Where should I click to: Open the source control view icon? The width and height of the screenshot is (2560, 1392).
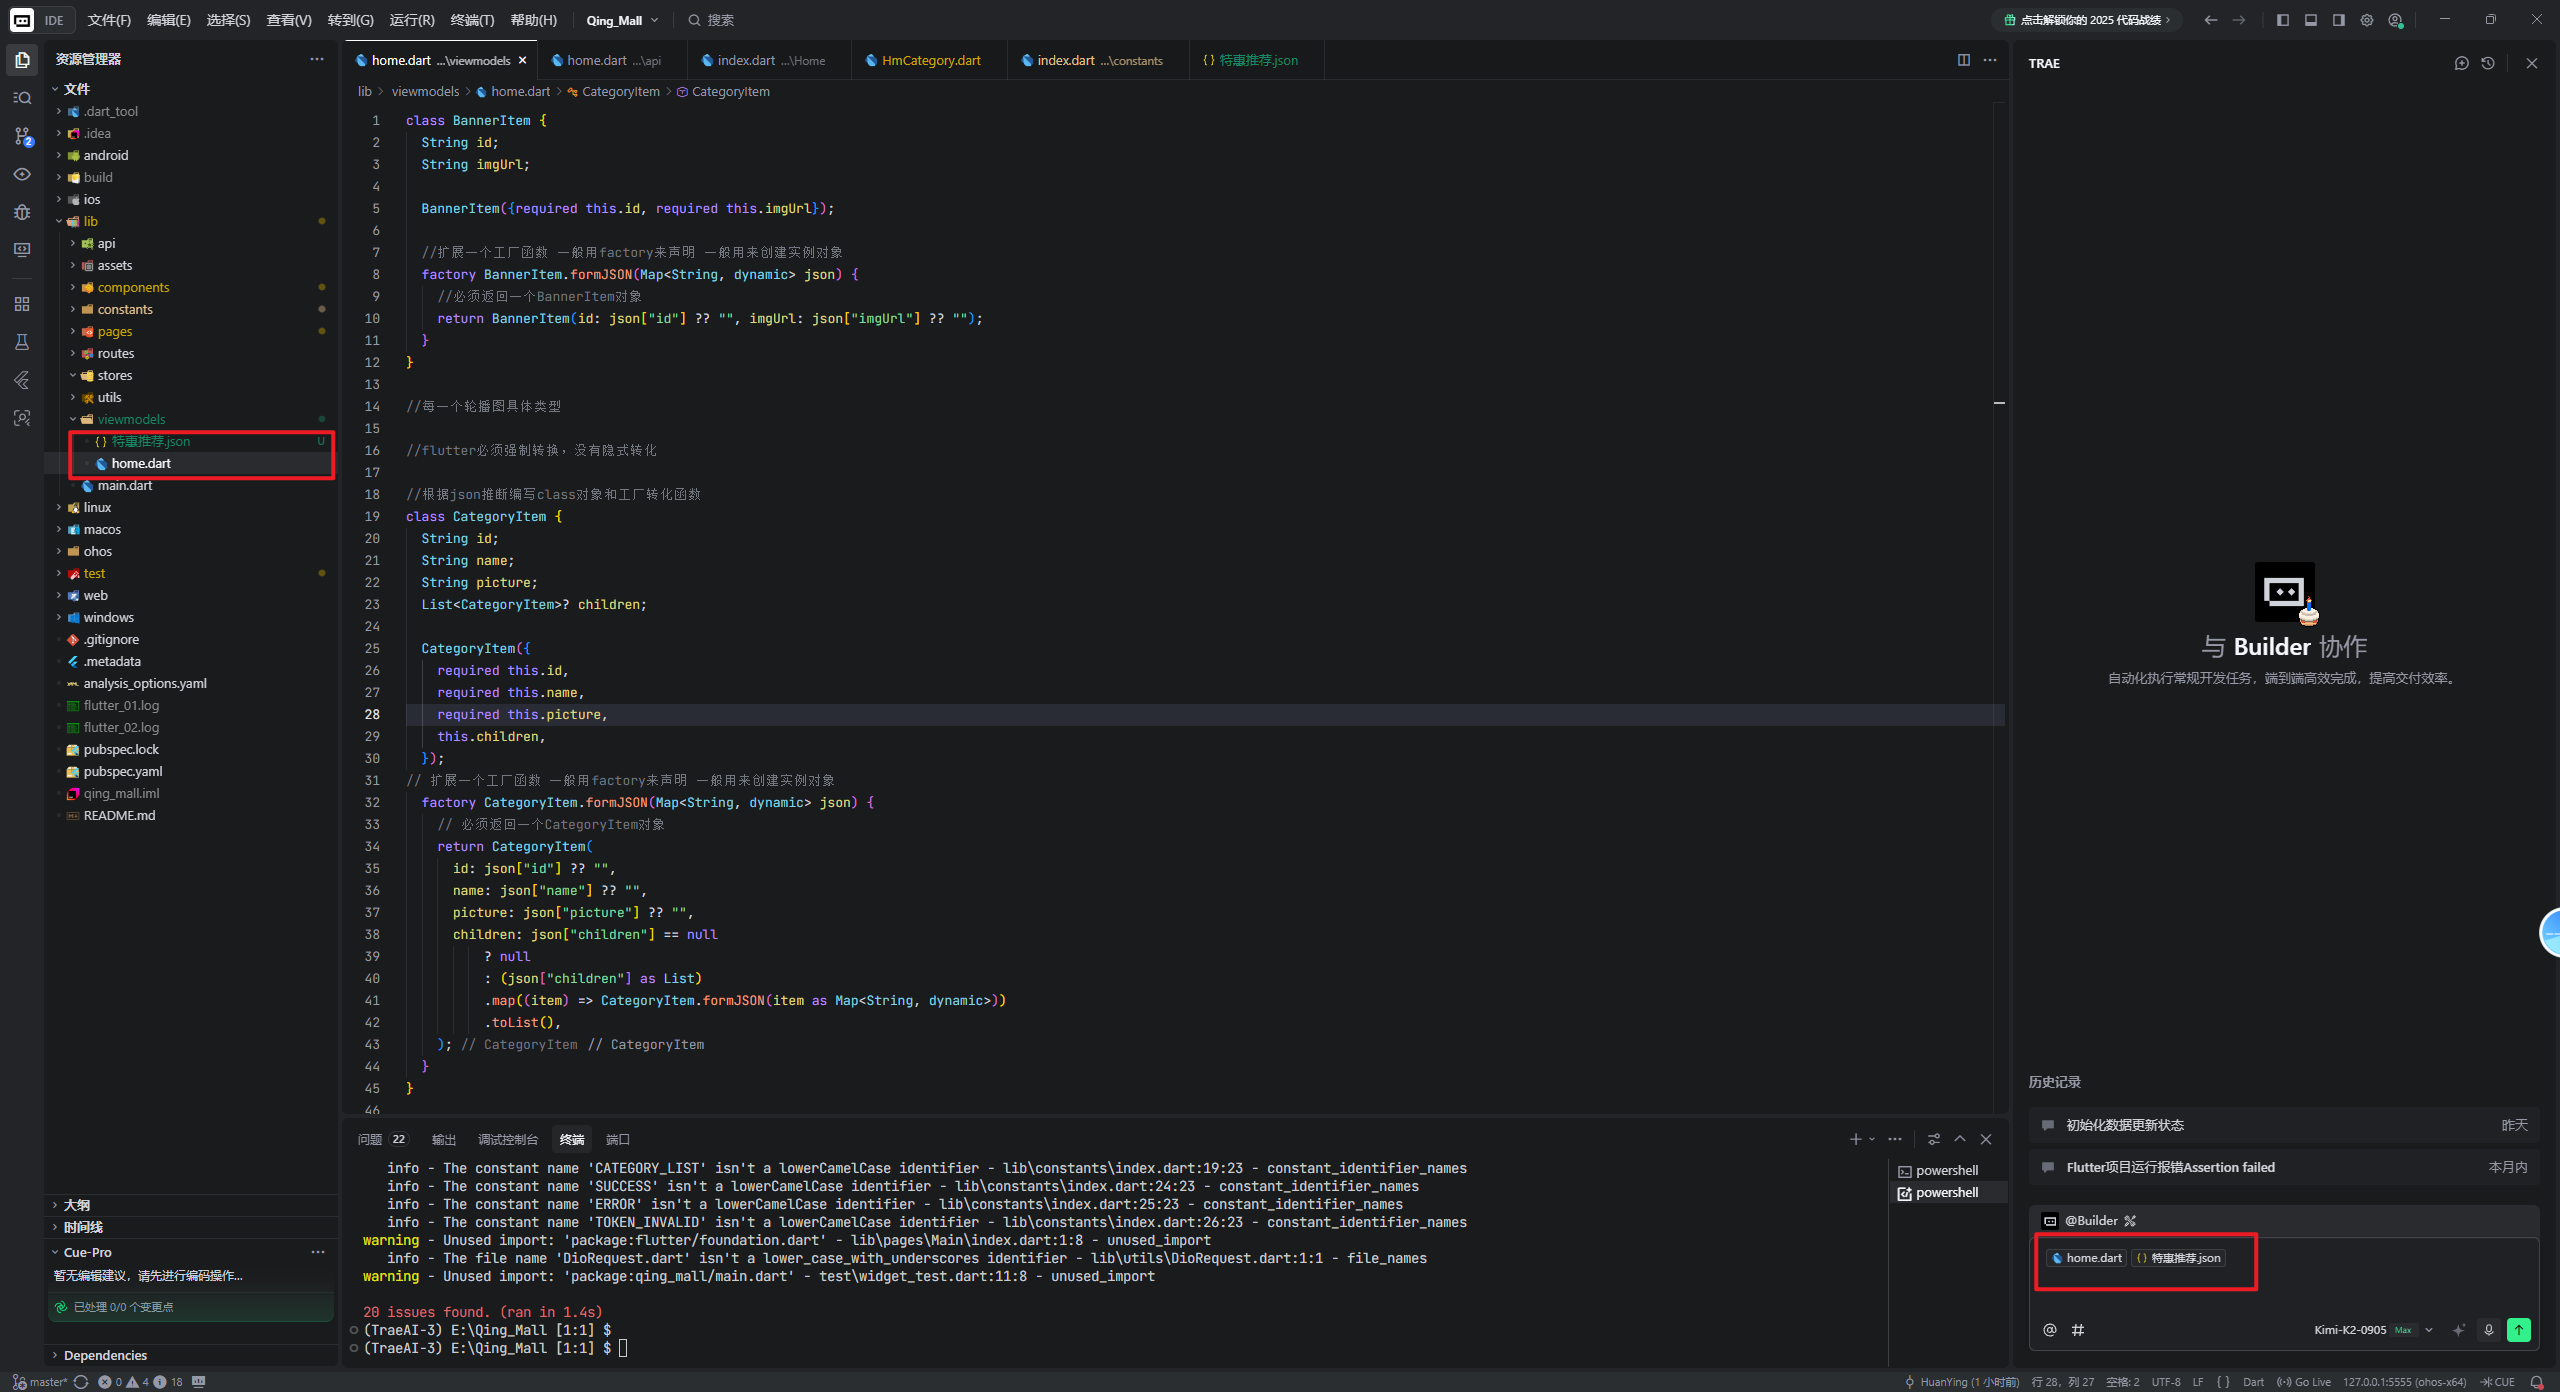coord(22,136)
